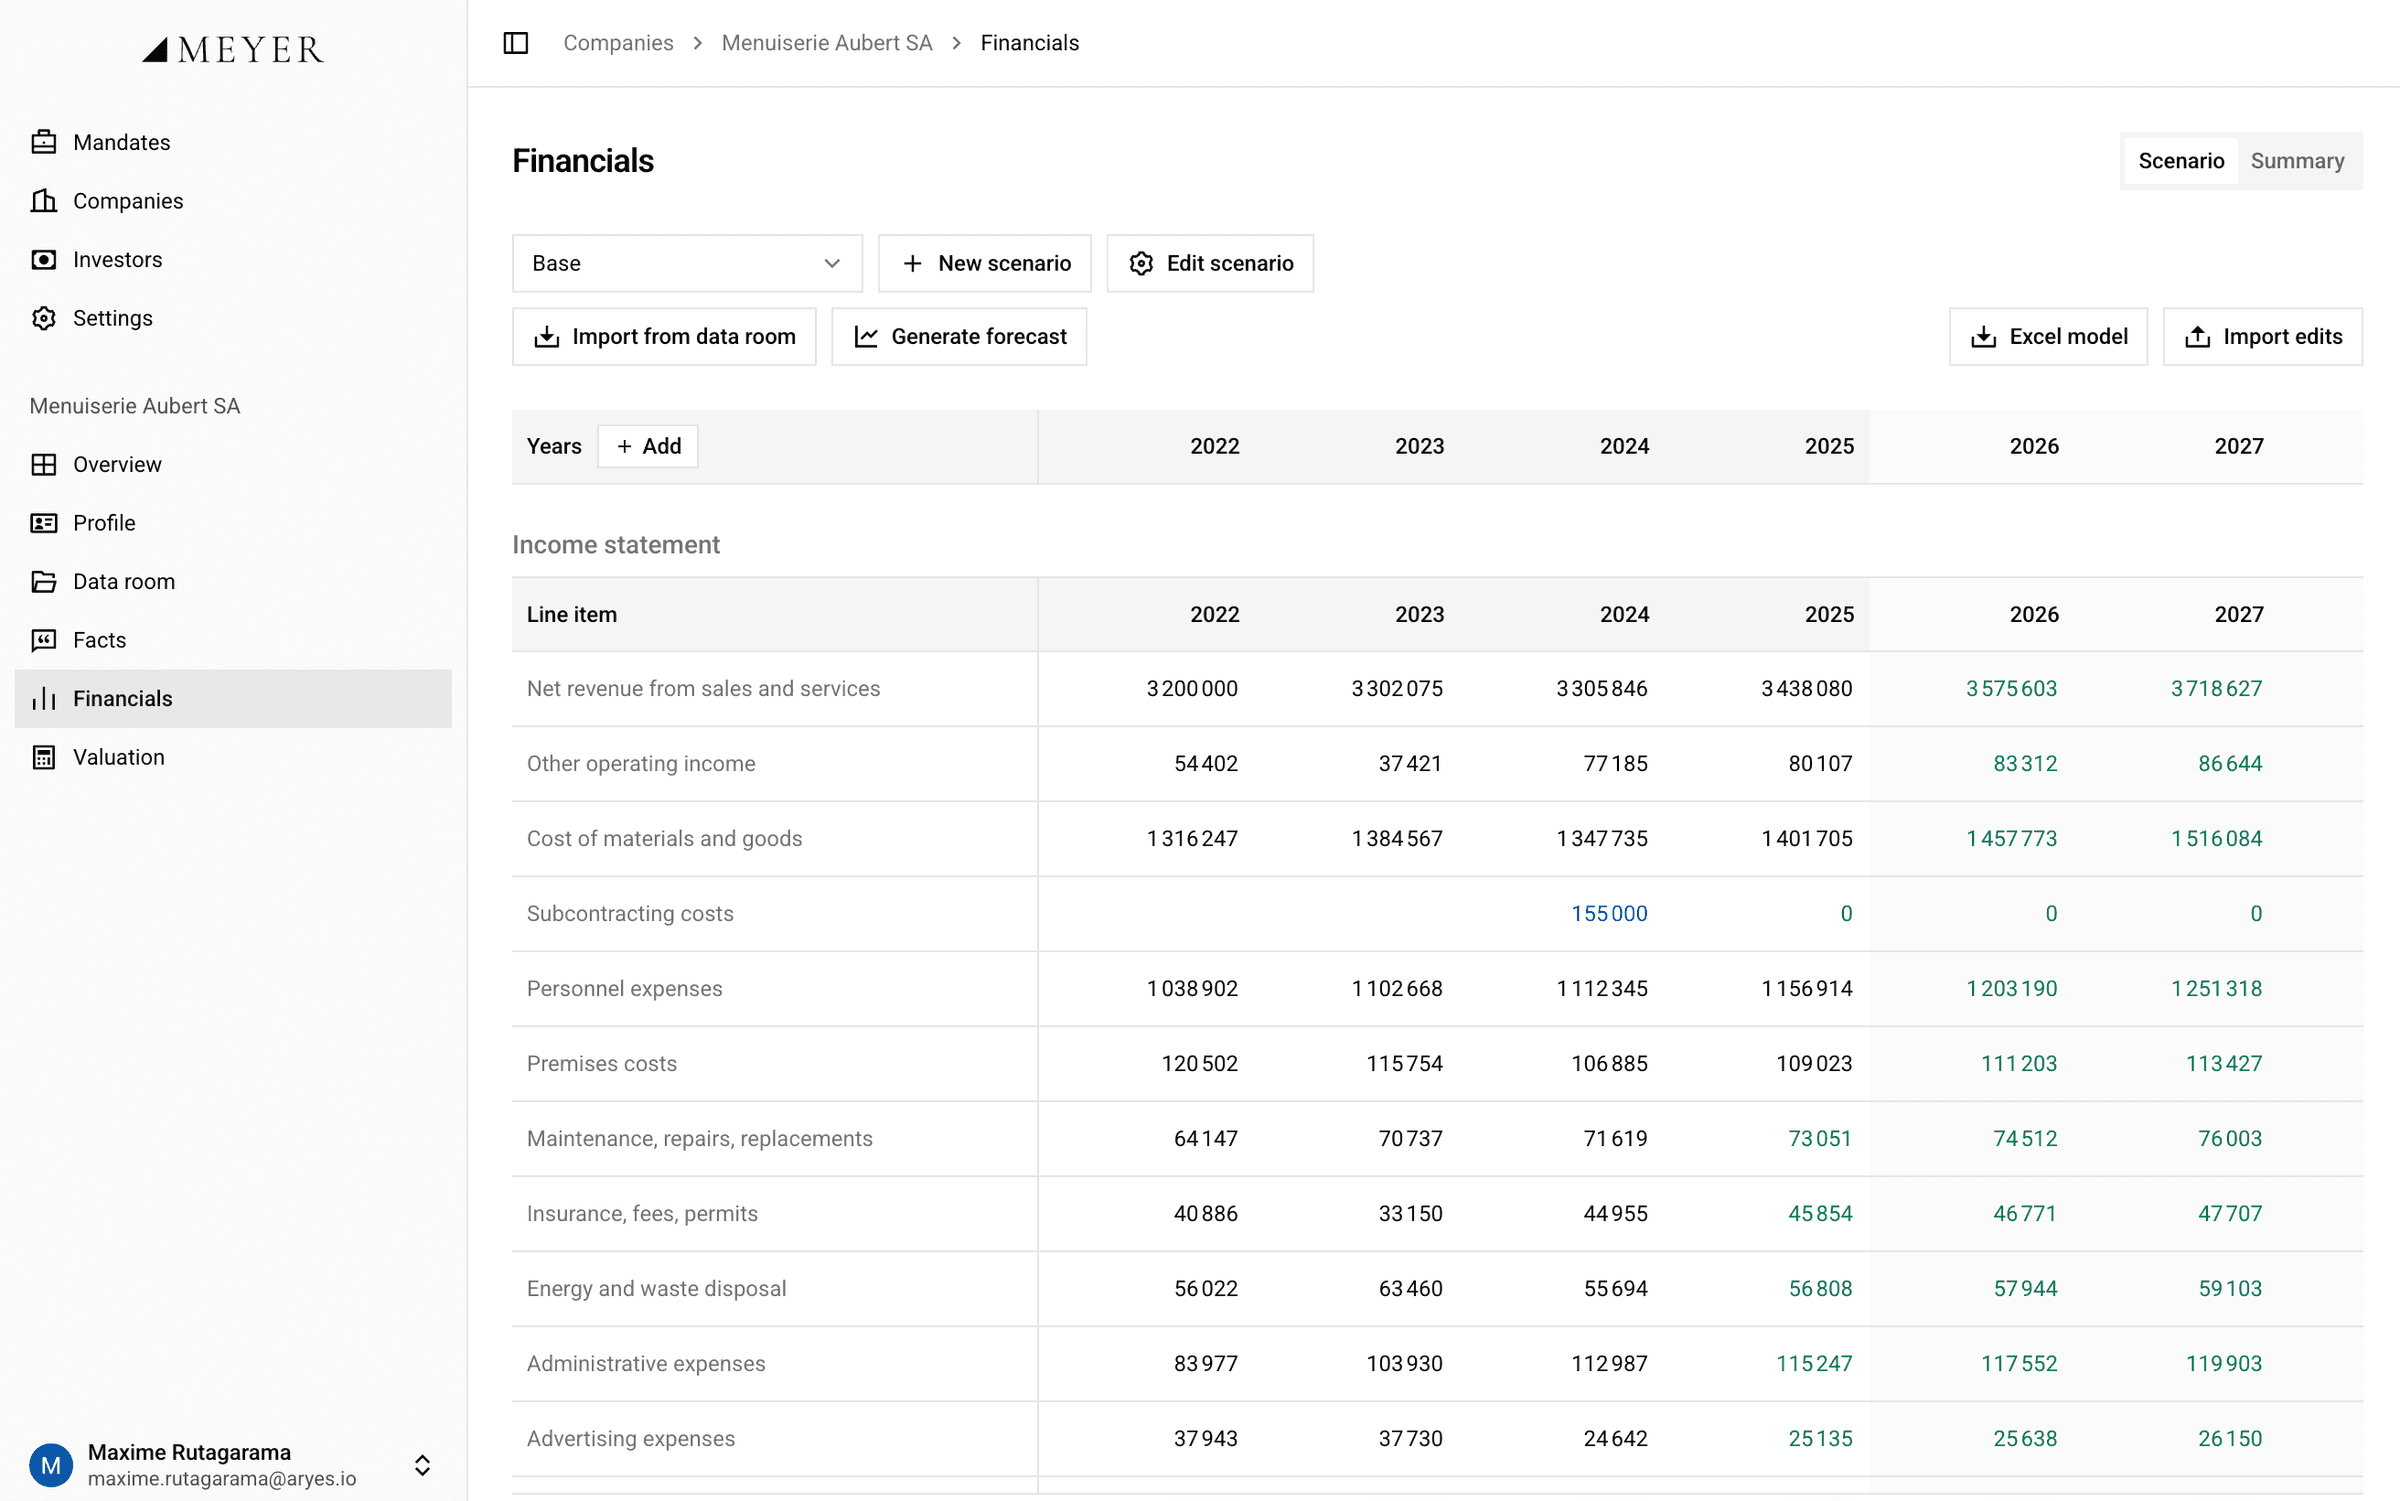
Task: Select Subcontracting costs 2024 value 155 000
Action: point(1609,914)
